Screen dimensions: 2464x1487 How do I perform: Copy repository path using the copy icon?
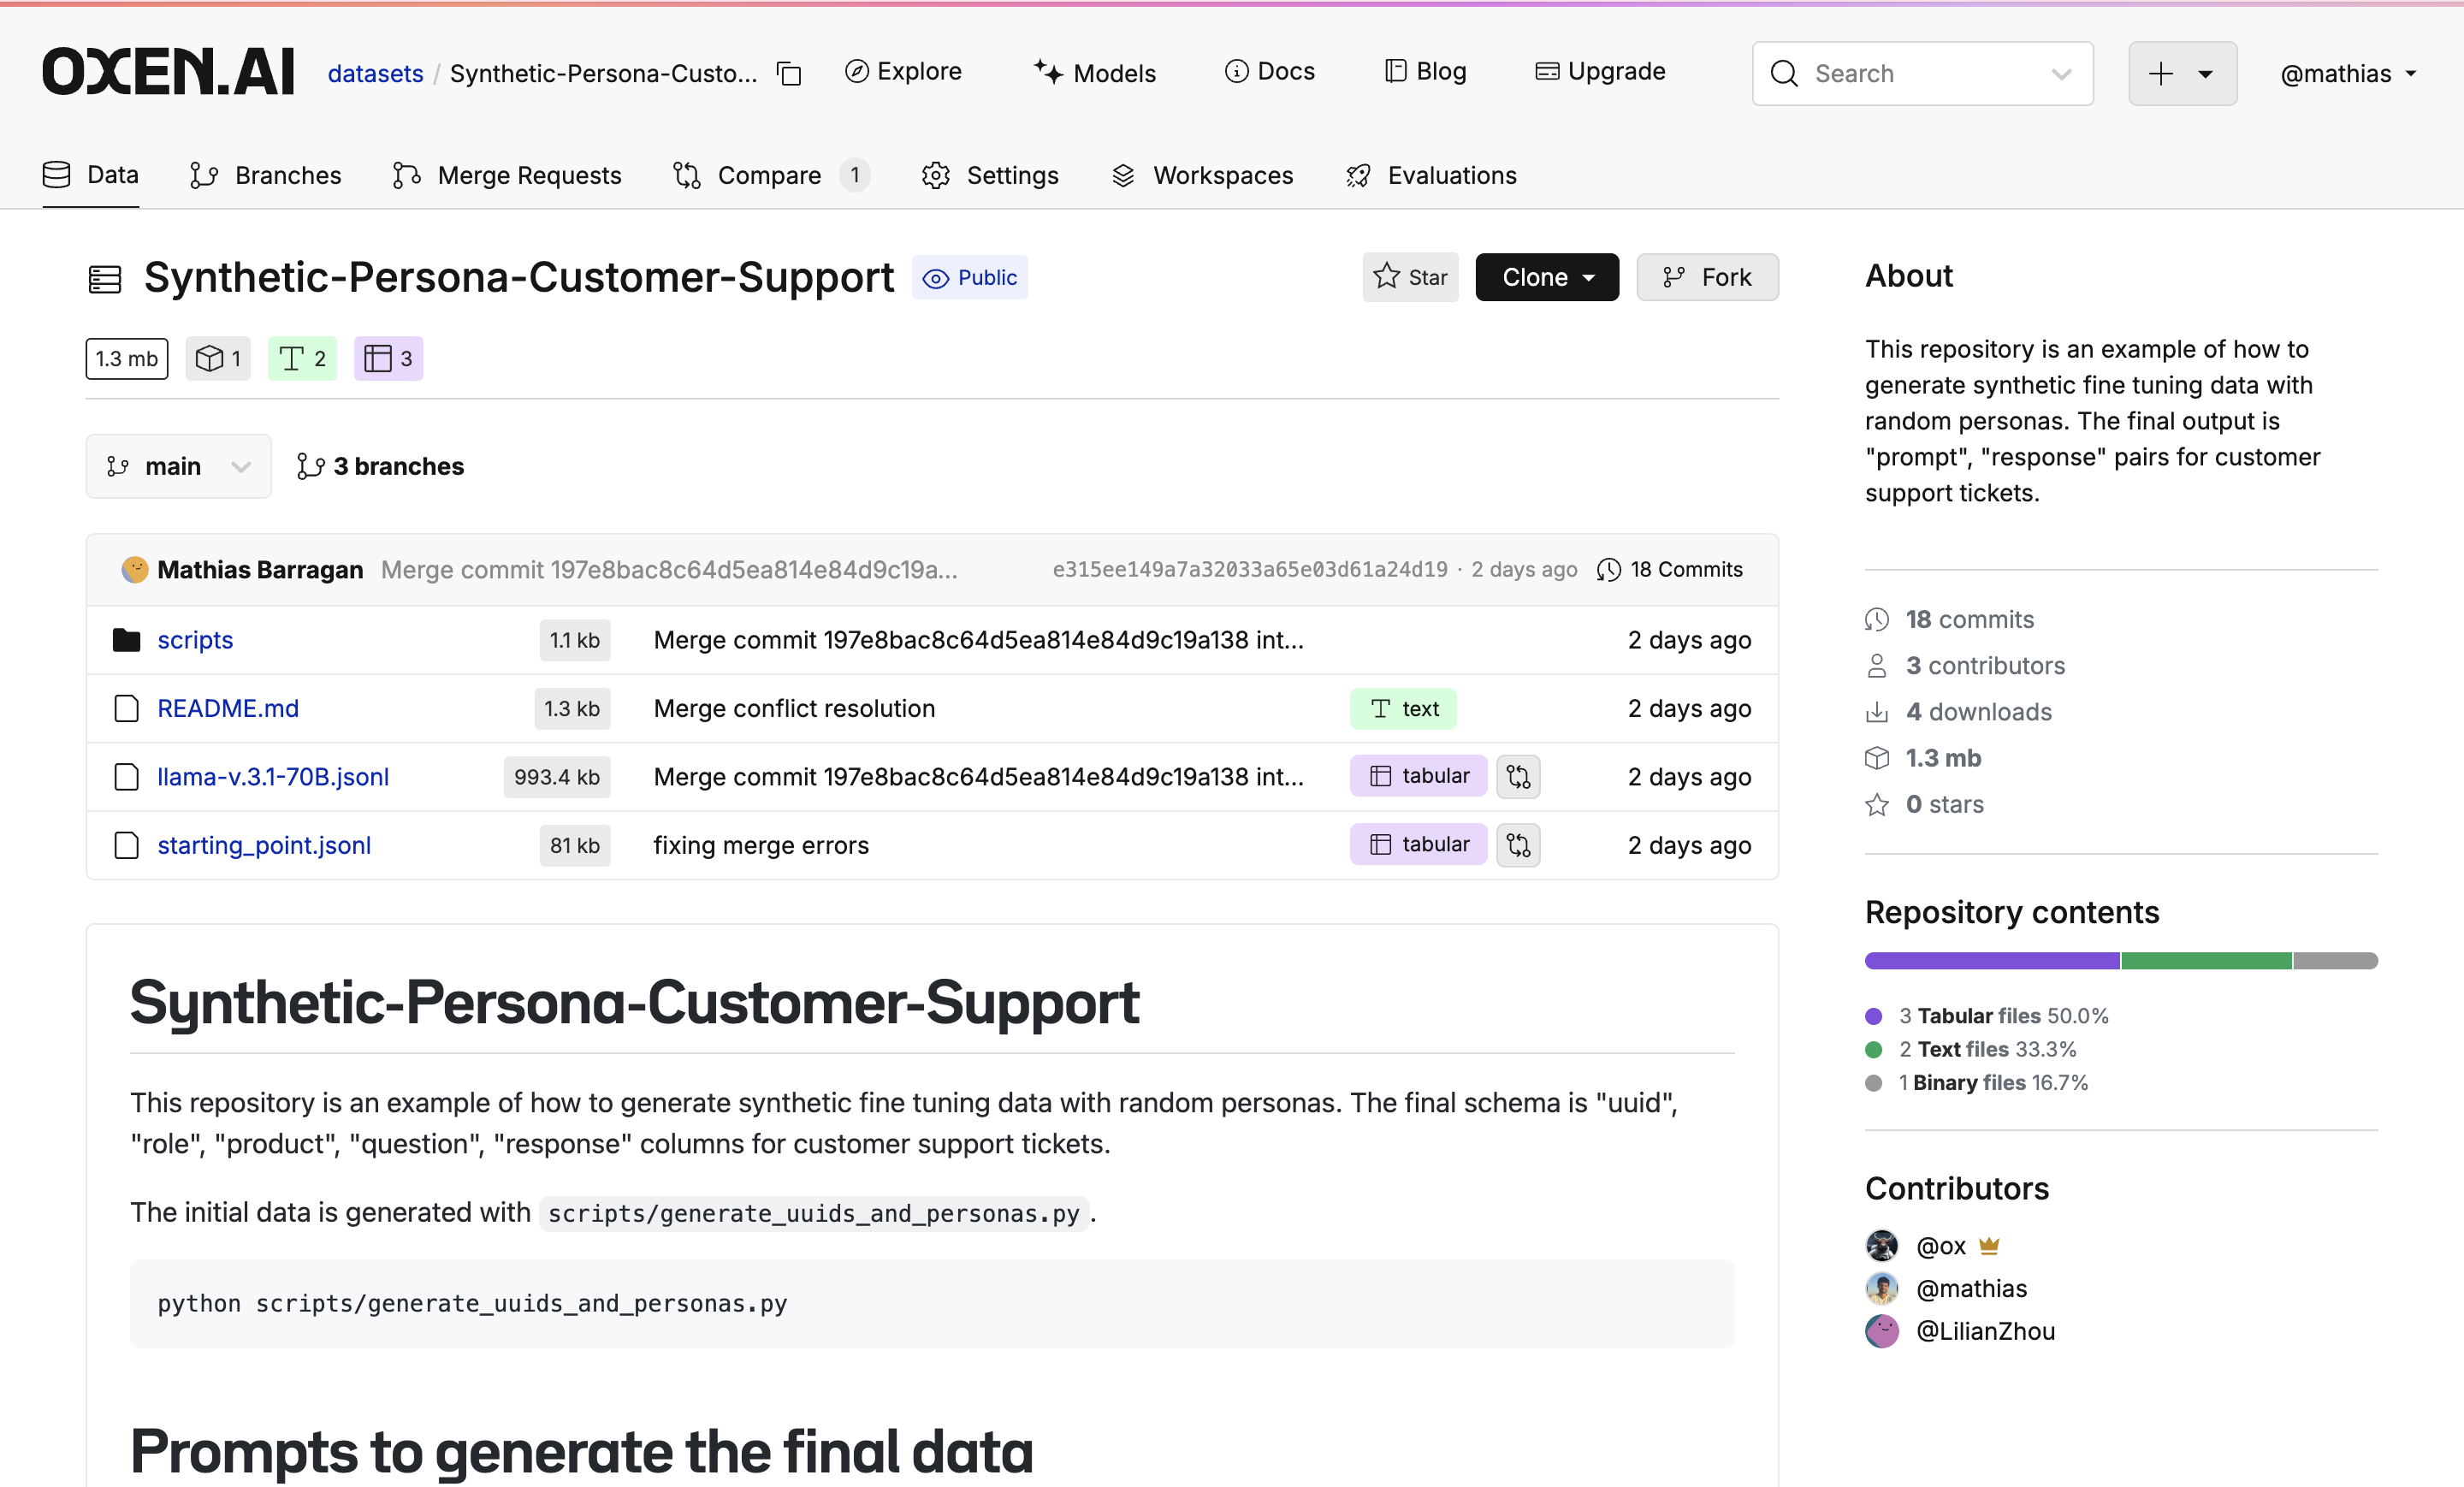[790, 74]
